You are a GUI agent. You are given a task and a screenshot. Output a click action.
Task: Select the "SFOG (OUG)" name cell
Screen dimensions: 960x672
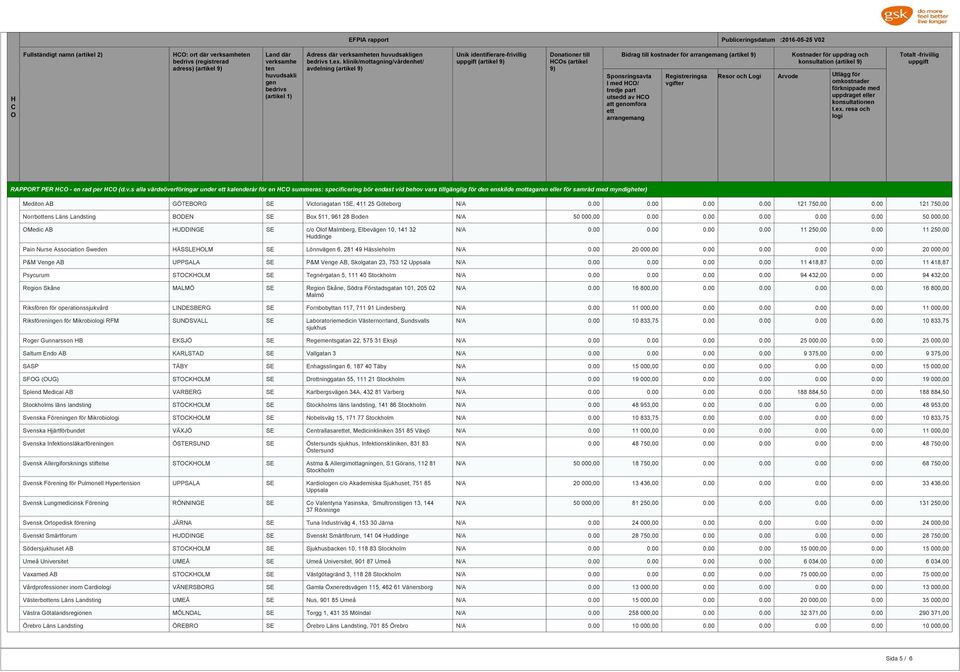[x=94, y=379]
